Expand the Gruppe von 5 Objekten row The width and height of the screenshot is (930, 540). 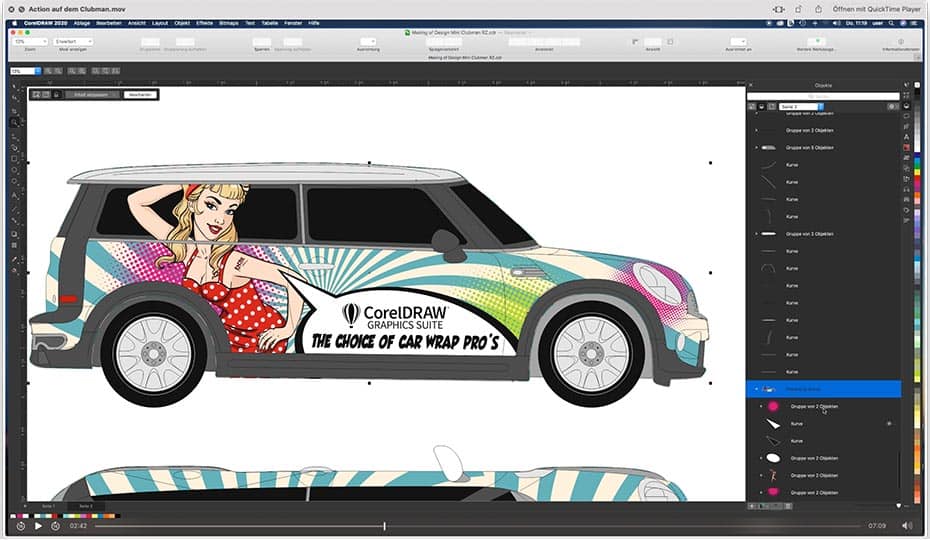point(756,147)
